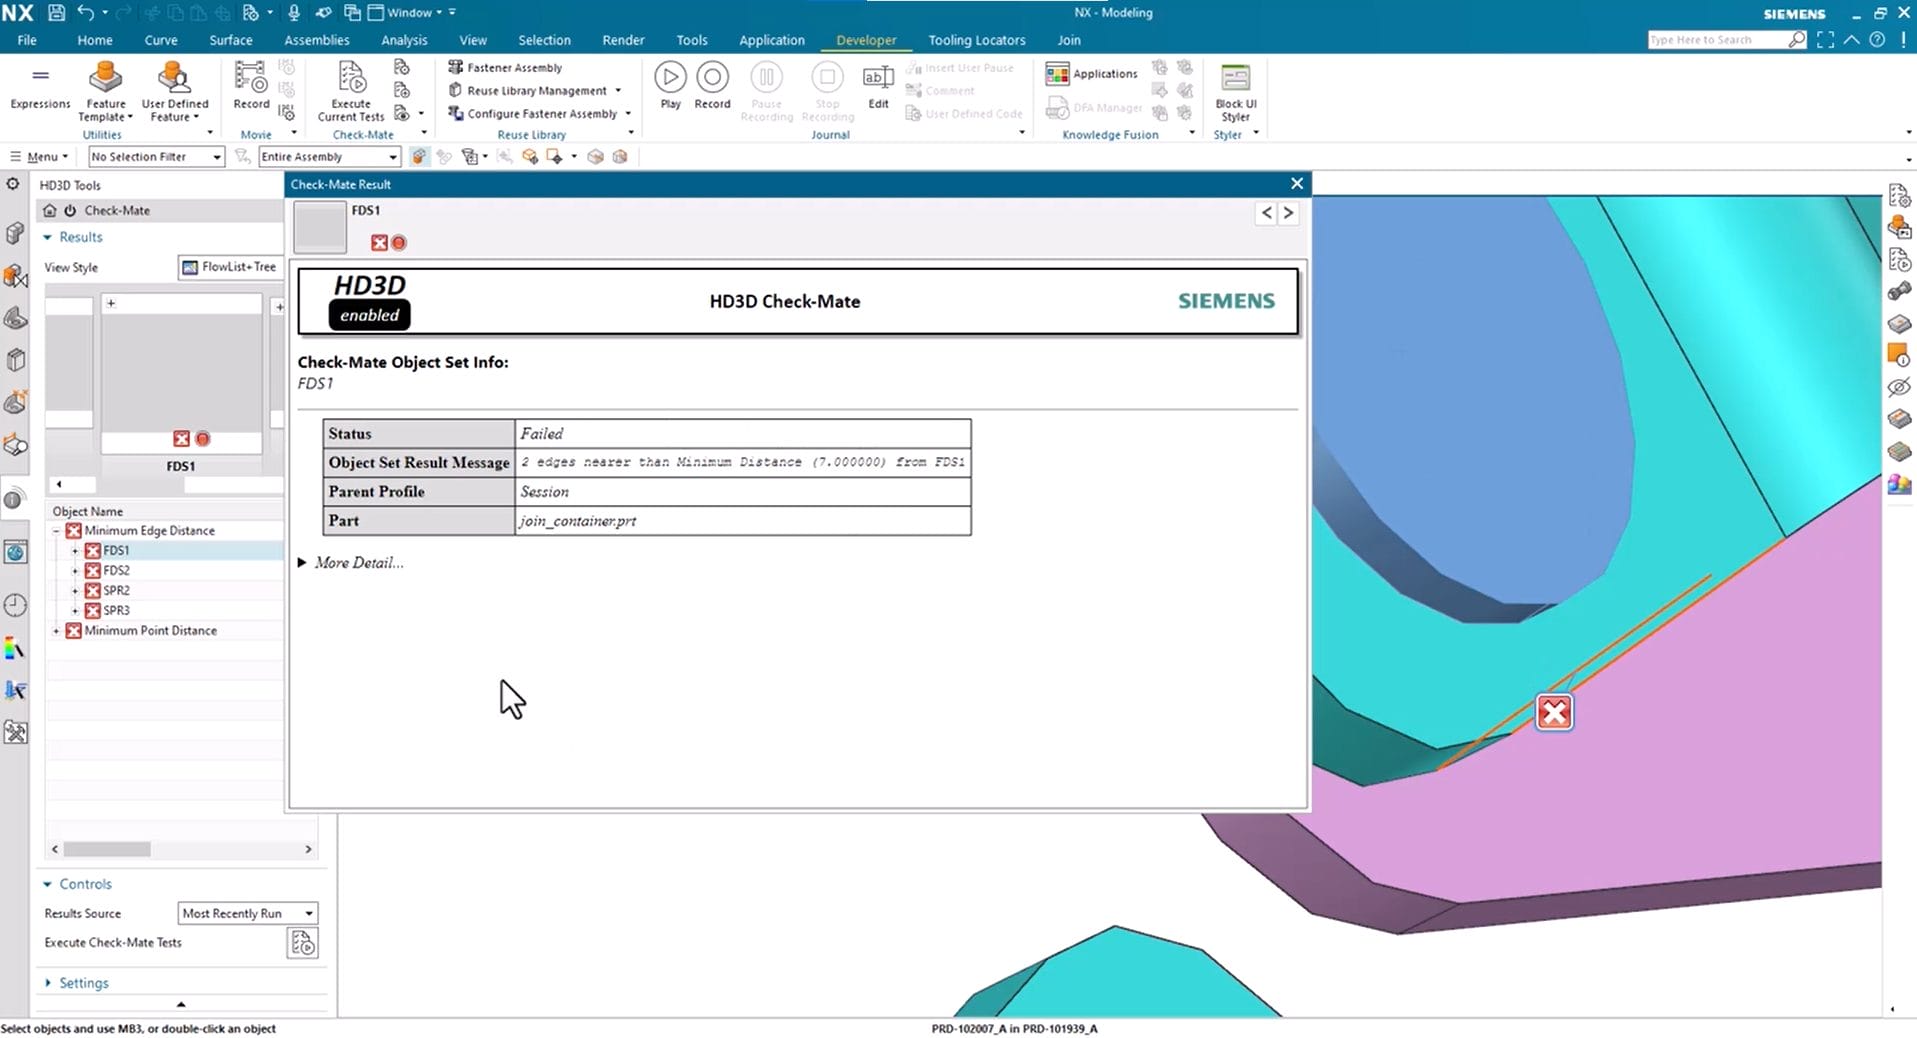
Task: Expand the Settings section
Action: point(48,983)
